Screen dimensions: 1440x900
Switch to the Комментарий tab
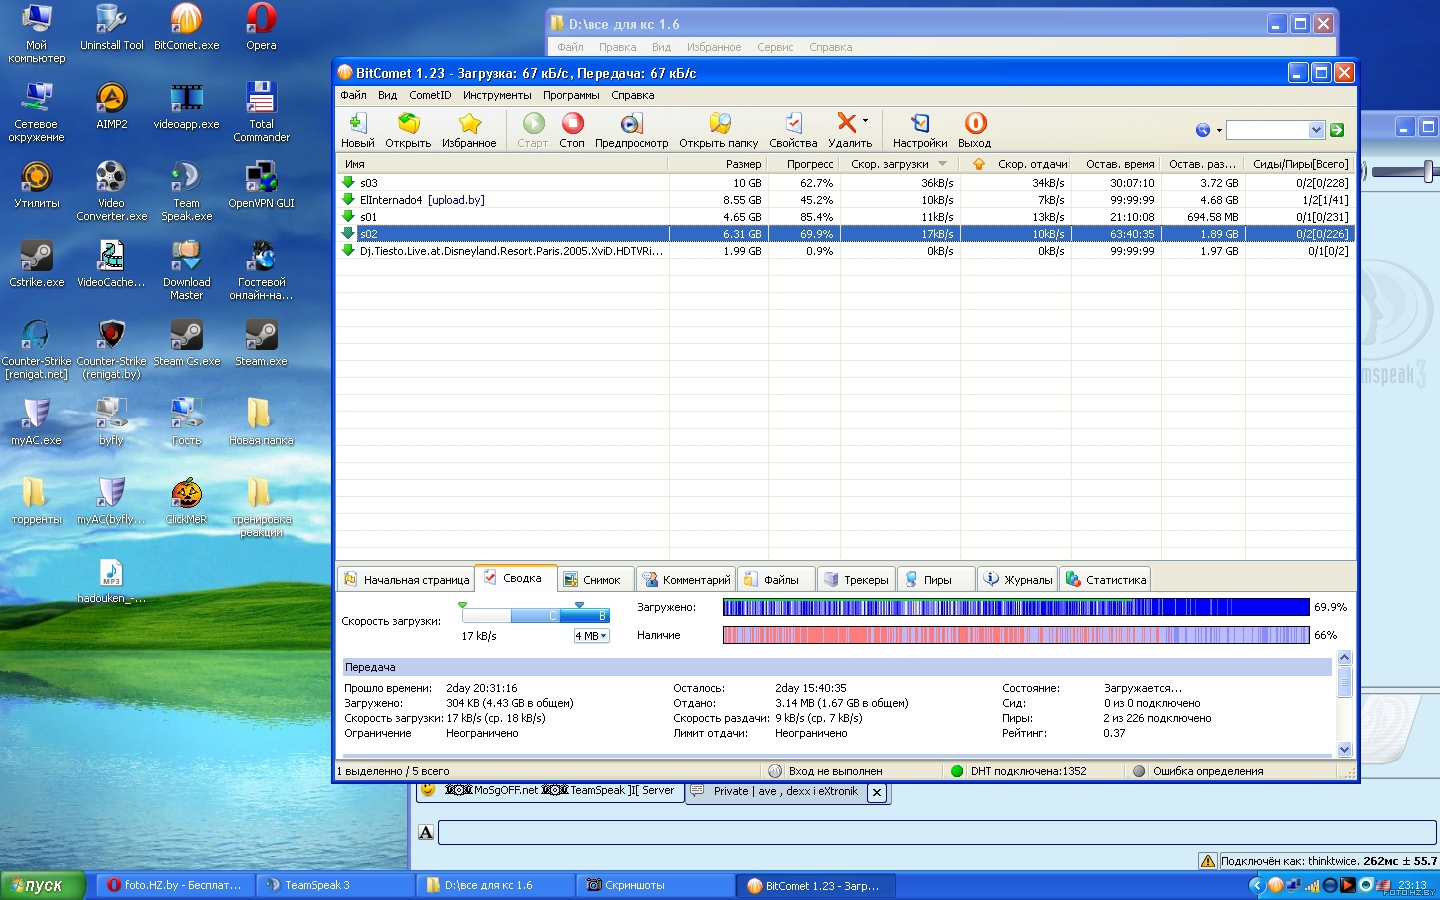pos(686,579)
